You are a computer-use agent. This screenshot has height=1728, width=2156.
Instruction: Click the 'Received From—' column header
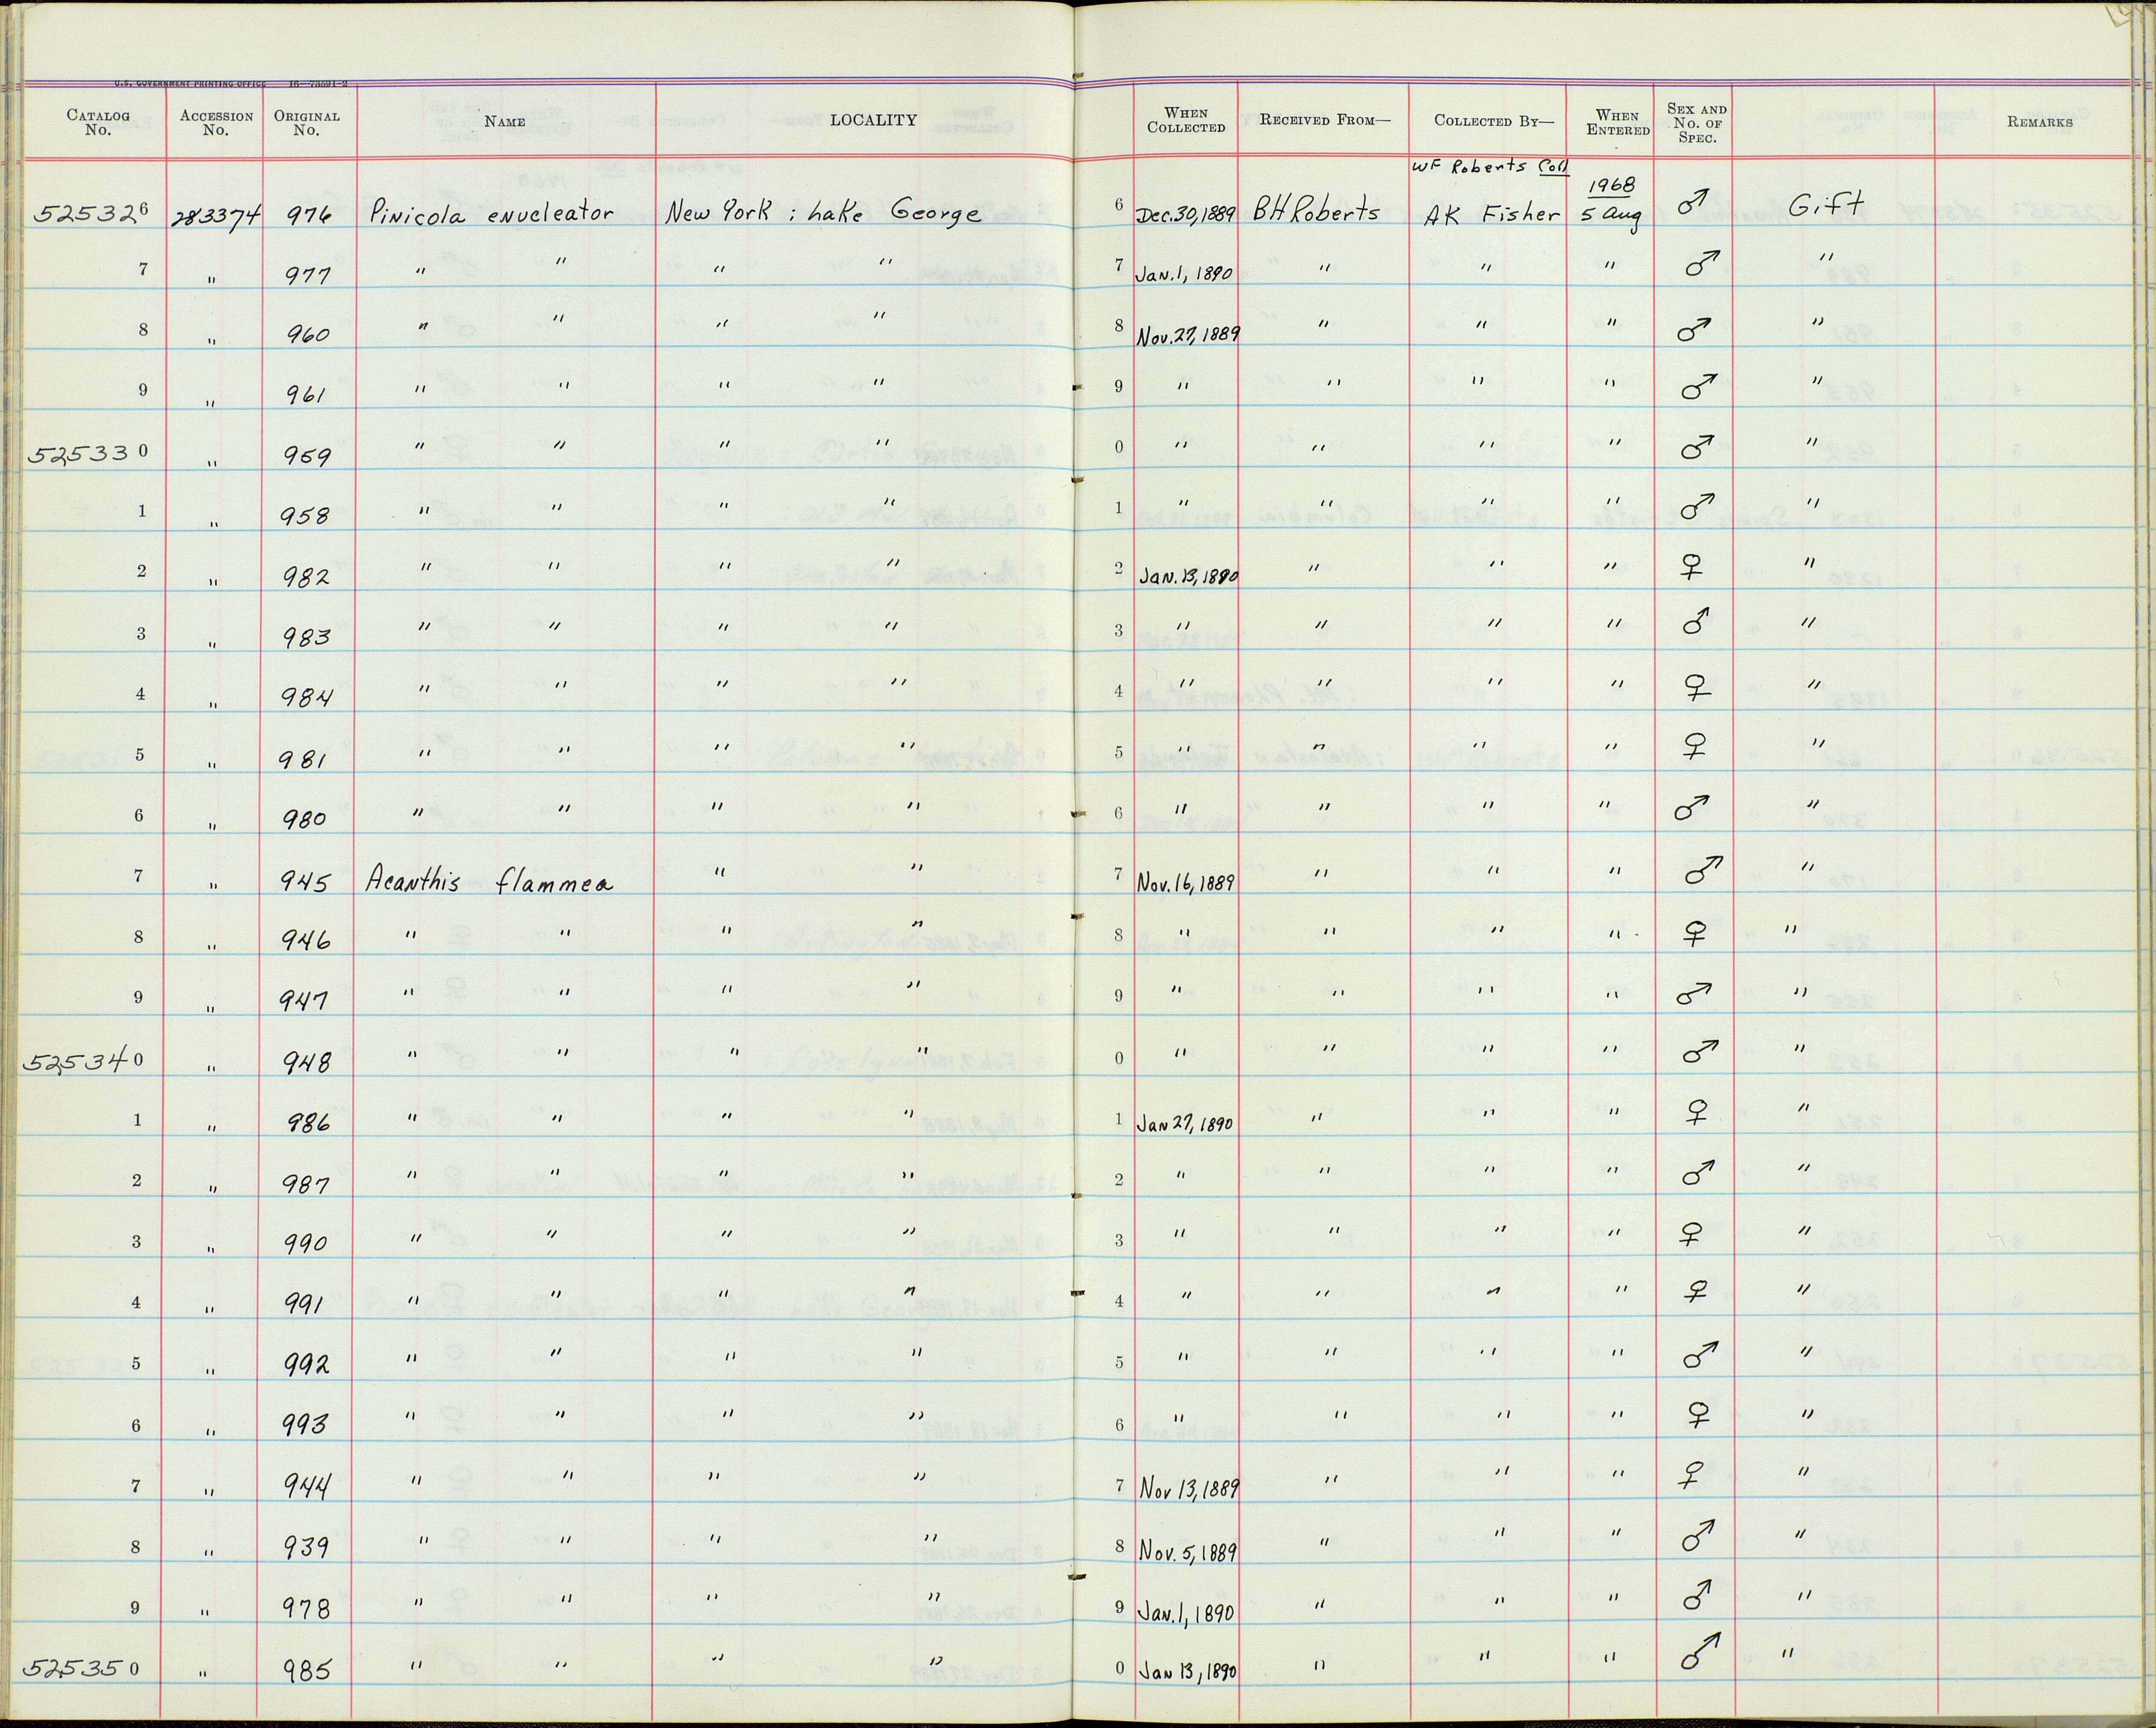[x=1324, y=120]
